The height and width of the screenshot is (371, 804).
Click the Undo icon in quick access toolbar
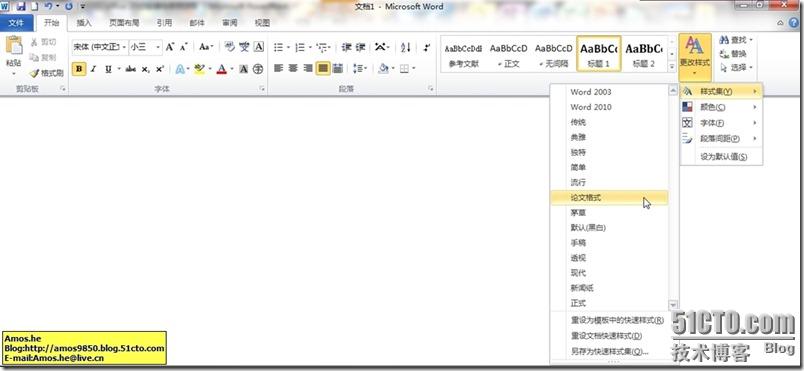(x=48, y=7)
